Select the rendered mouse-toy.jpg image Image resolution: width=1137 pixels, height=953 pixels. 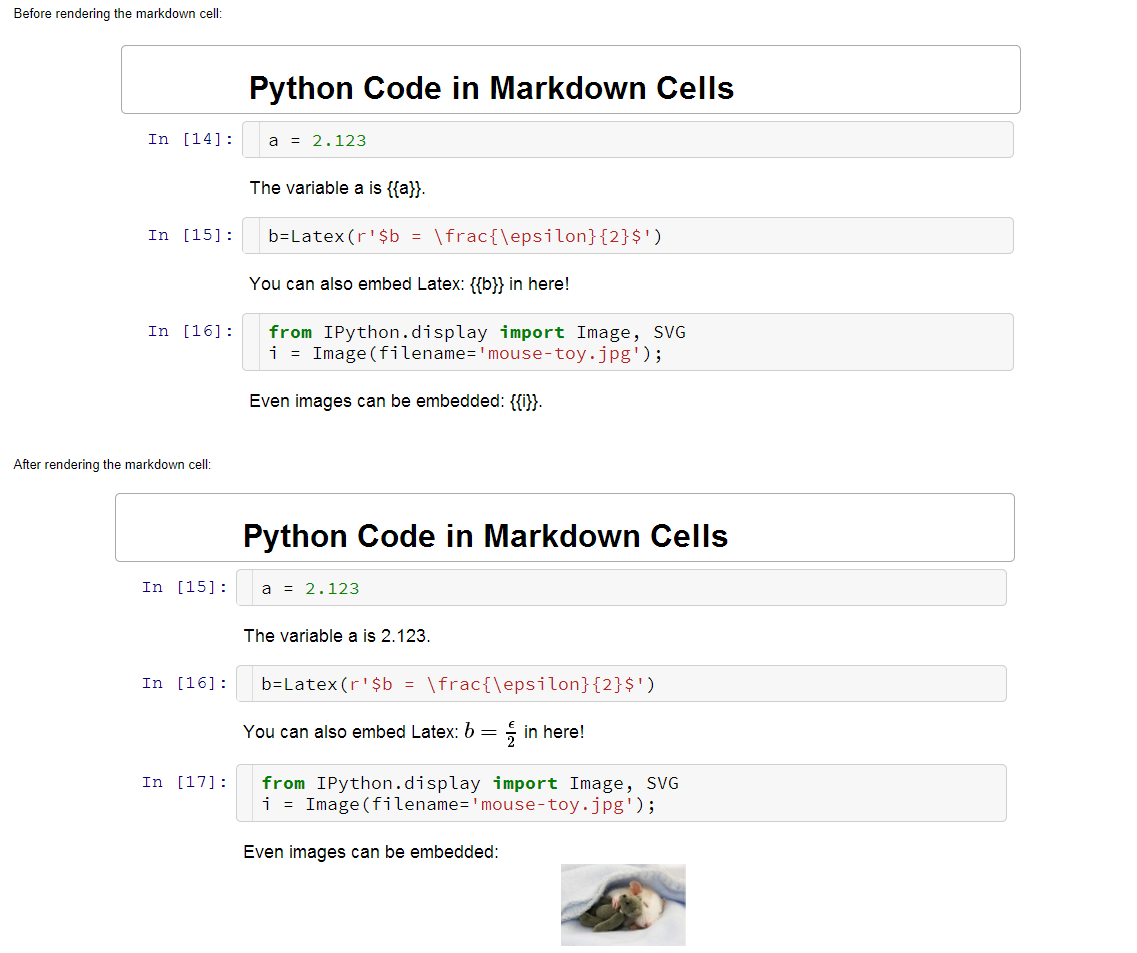pyautogui.click(x=622, y=904)
